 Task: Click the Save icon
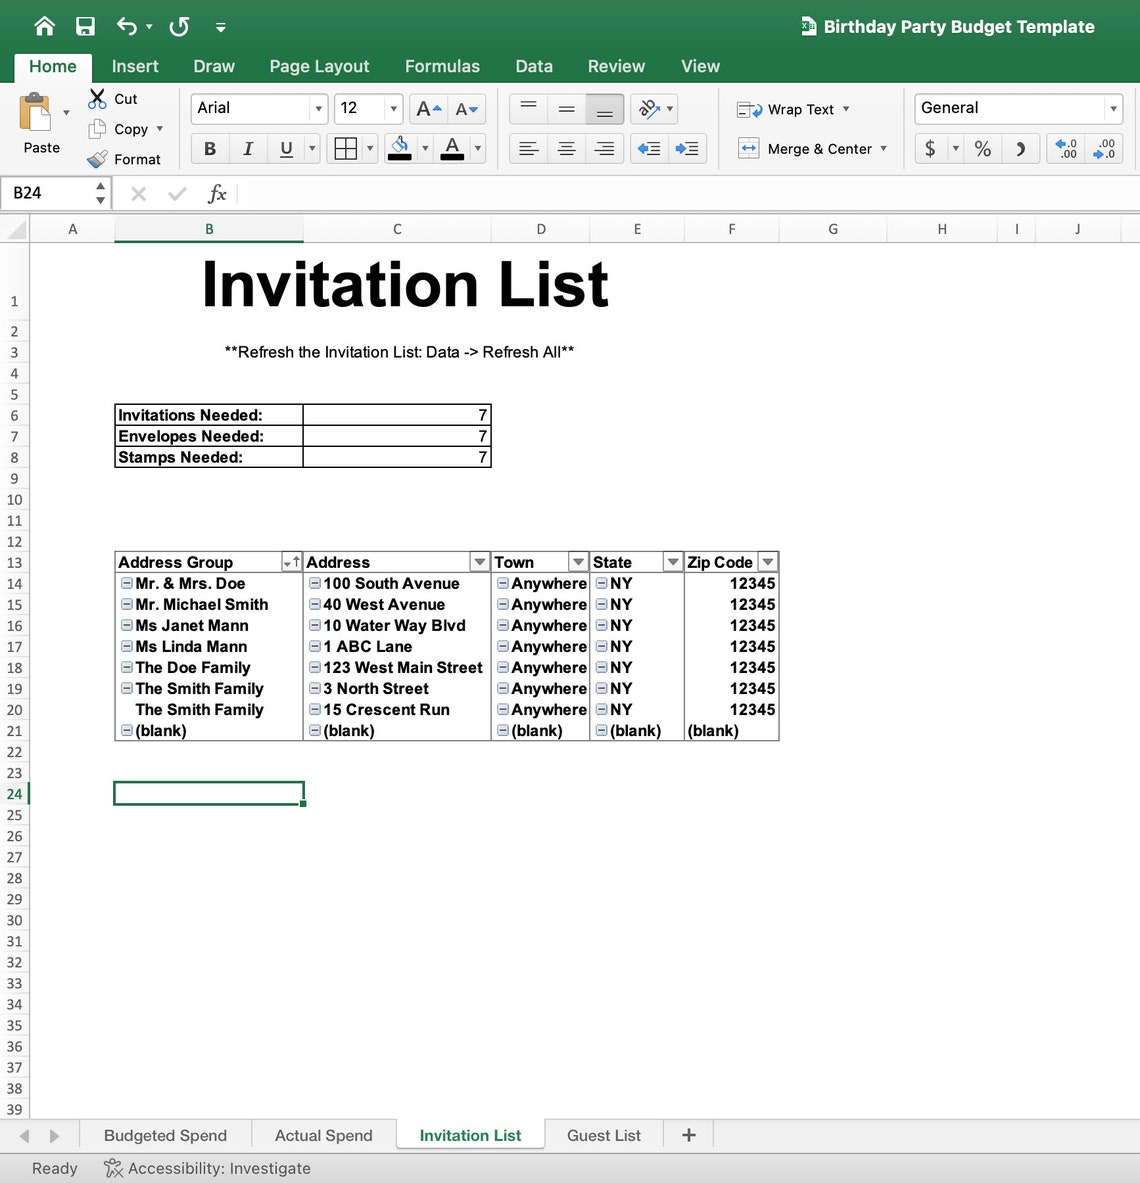(x=85, y=27)
